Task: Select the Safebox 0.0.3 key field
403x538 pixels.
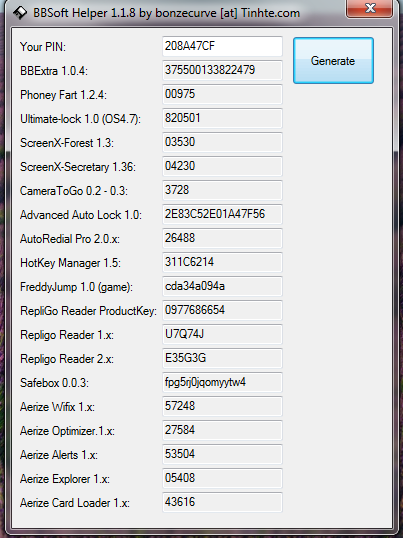Action: coord(222,383)
